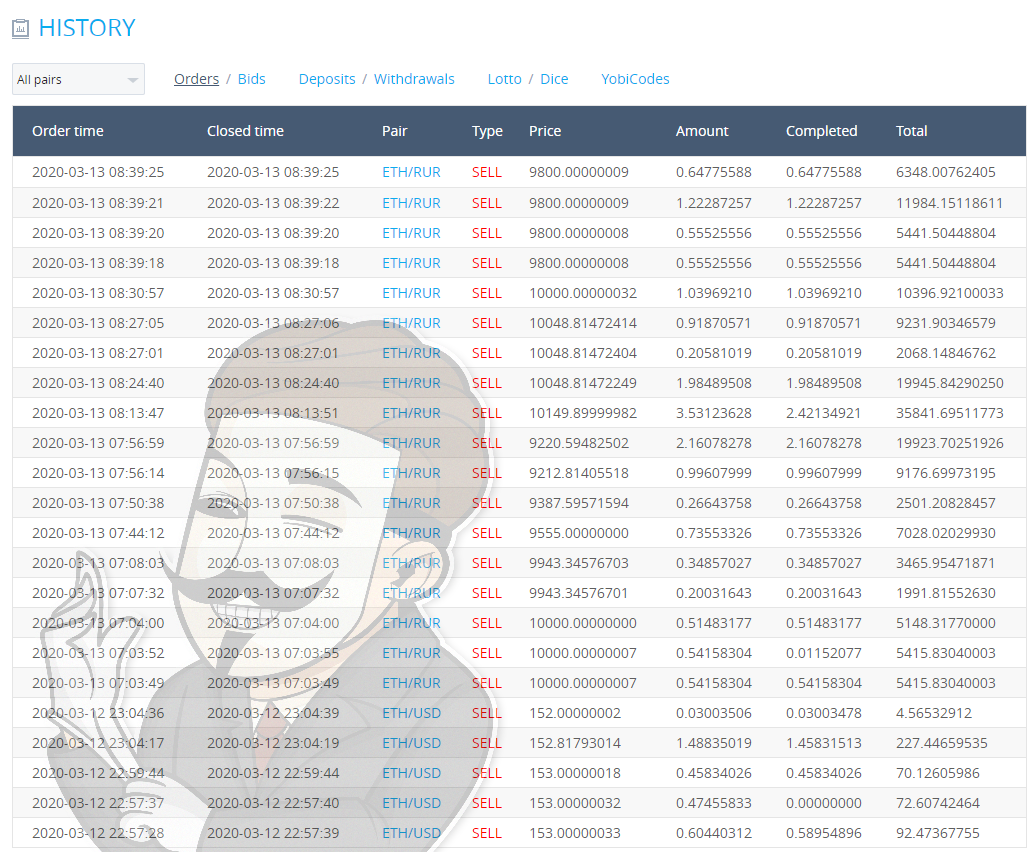1030x852 pixels.
Task: Select closed time 2020-03-13 08:39:22
Action: 273,203
